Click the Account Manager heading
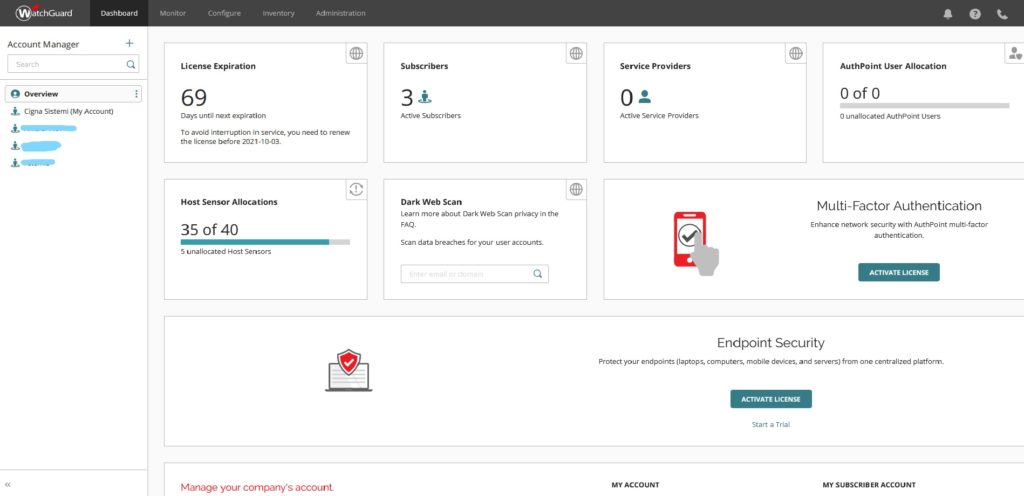1024x496 pixels. pyautogui.click(x=43, y=44)
